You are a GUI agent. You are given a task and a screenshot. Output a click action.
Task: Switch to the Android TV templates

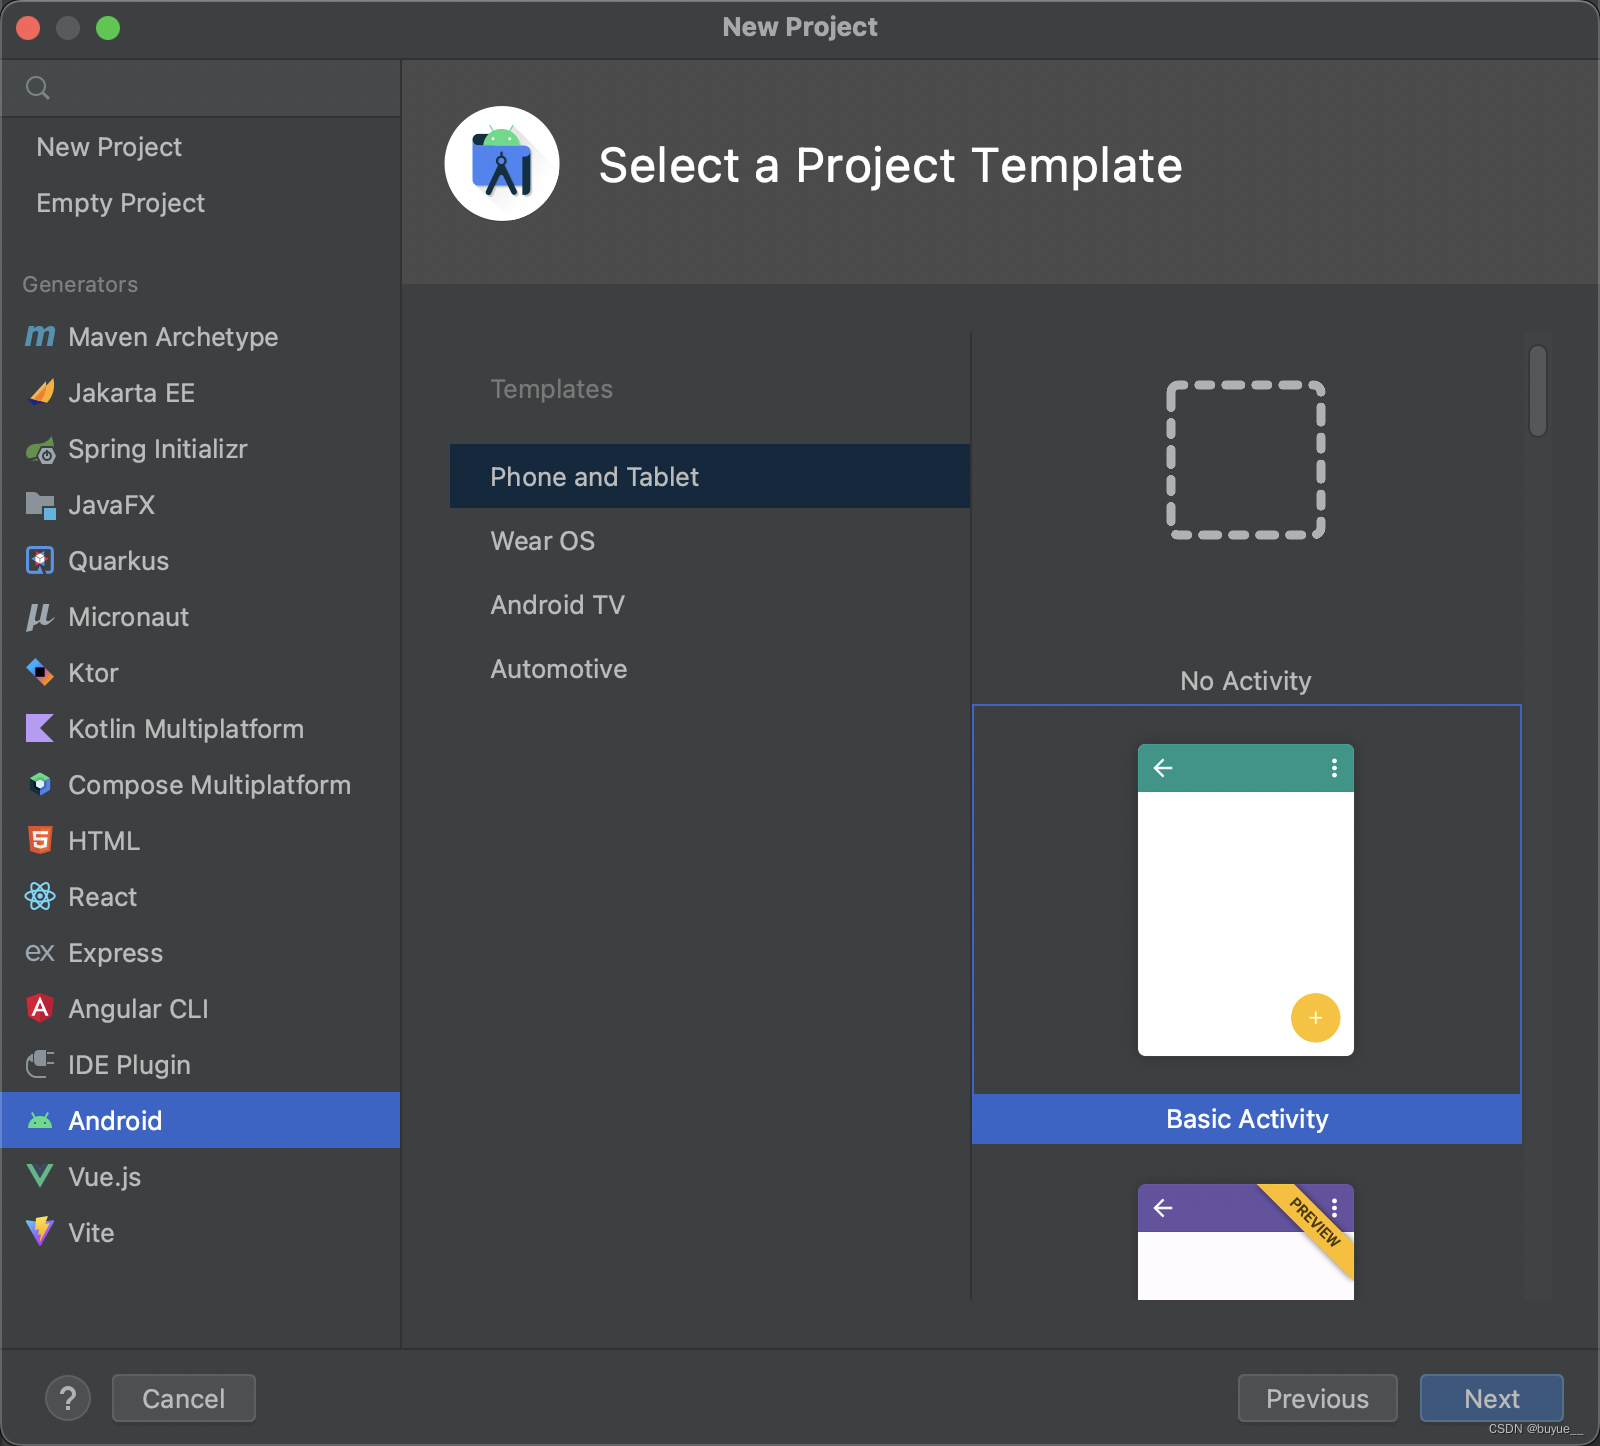click(710, 604)
